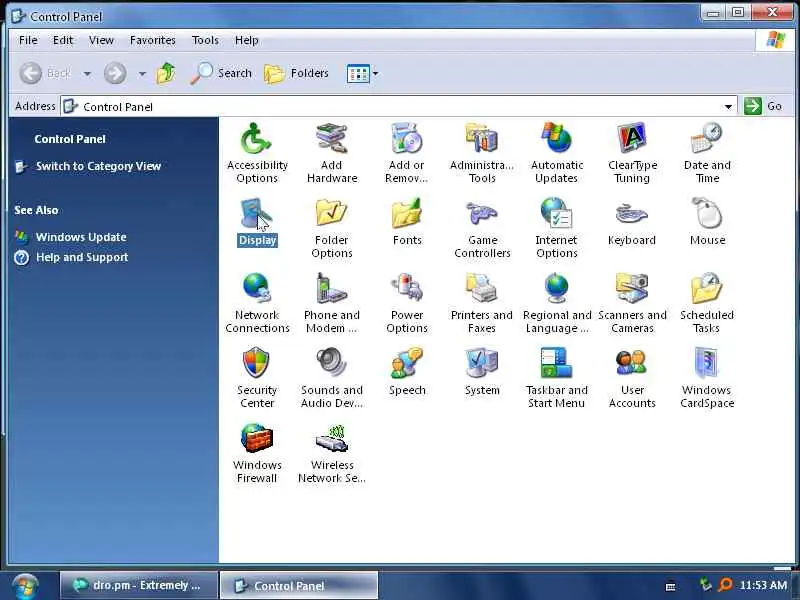The height and width of the screenshot is (600, 800).
Task: Expand the Address bar dropdown arrow
Action: (728, 107)
